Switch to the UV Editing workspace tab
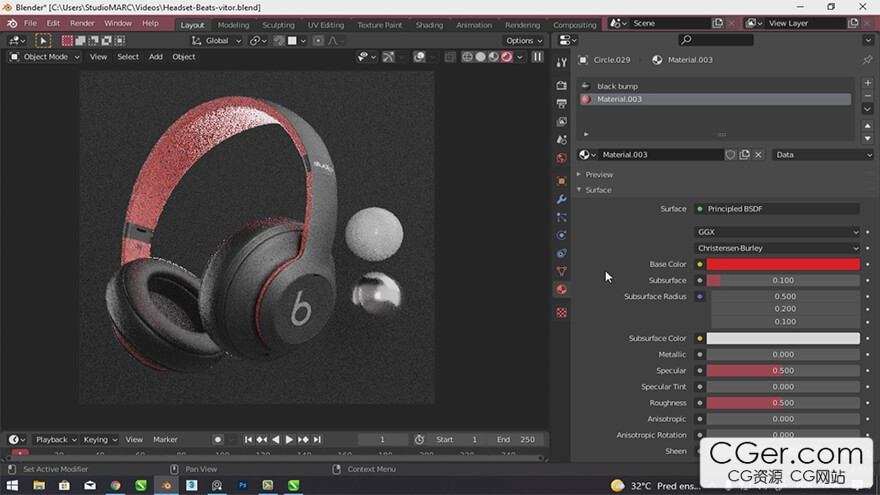The width and height of the screenshot is (880, 495). click(326, 25)
